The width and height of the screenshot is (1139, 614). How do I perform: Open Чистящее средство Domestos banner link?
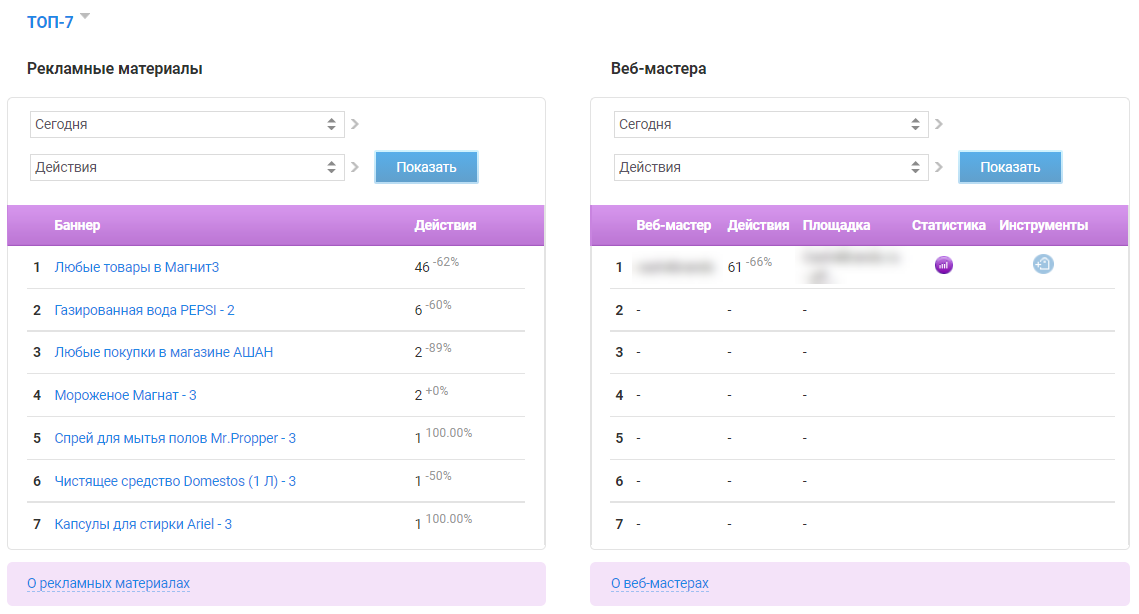point(175,481)
